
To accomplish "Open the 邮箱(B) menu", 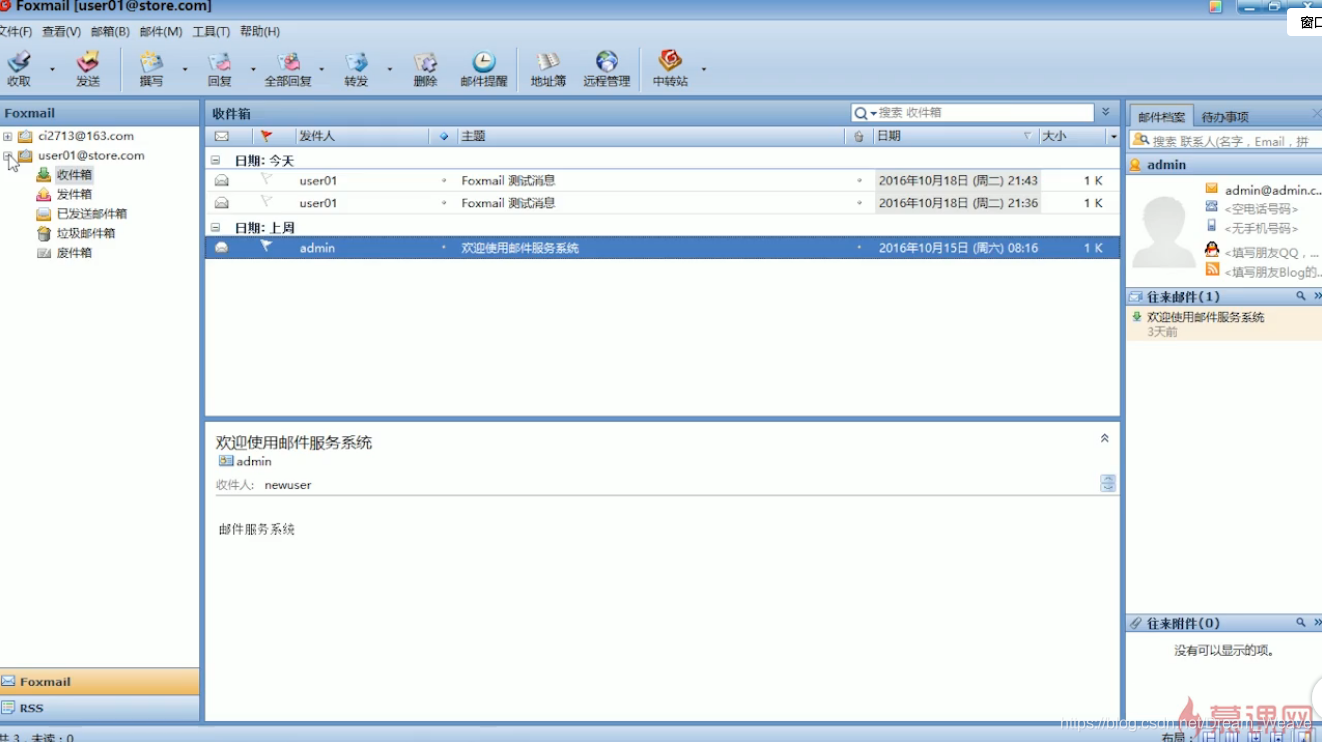I will click(110, 31).
